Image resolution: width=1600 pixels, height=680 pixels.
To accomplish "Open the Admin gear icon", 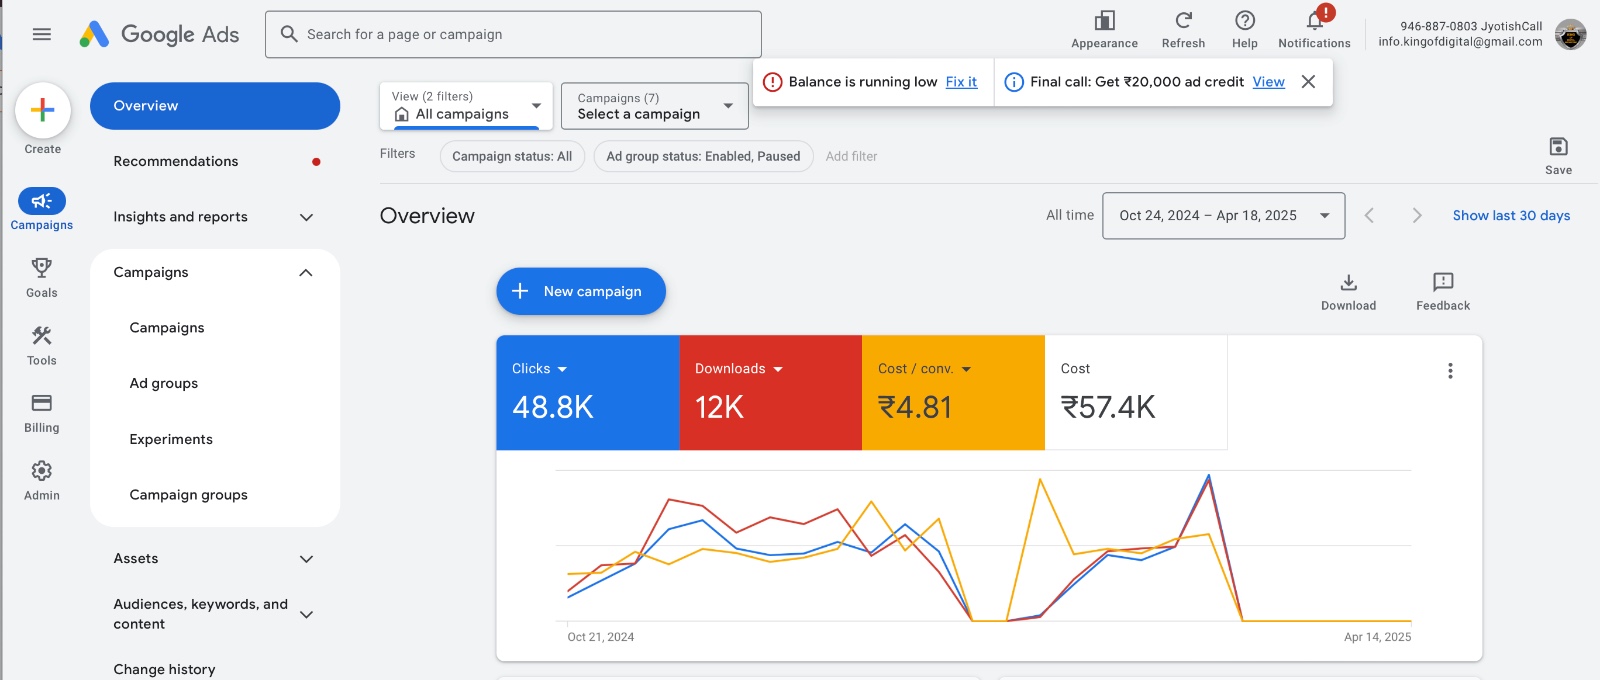I will point(42,471).
